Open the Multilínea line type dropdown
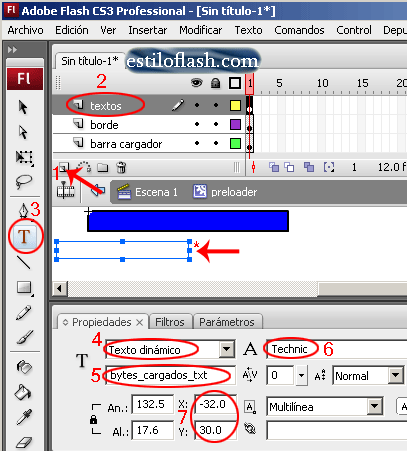This screenshot has height=451, width=407. click(374, 406)
